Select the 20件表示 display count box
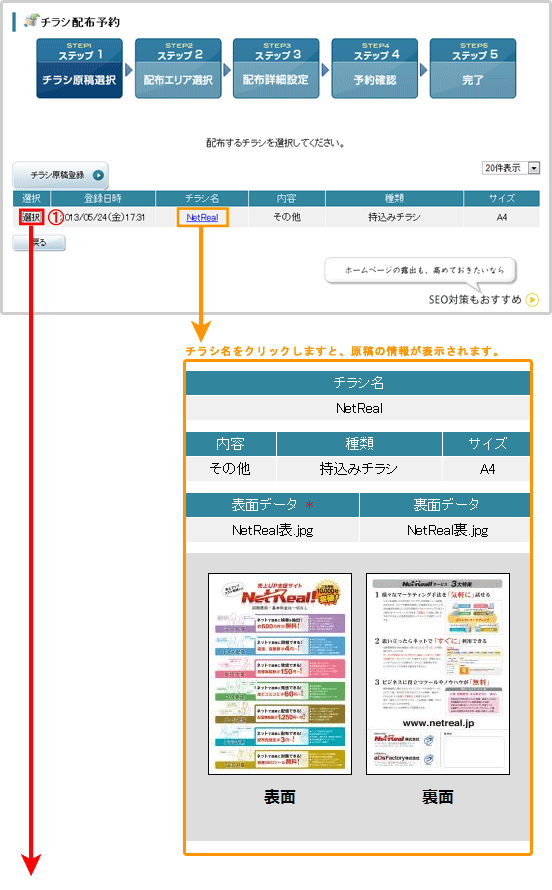 pos(511,168)
